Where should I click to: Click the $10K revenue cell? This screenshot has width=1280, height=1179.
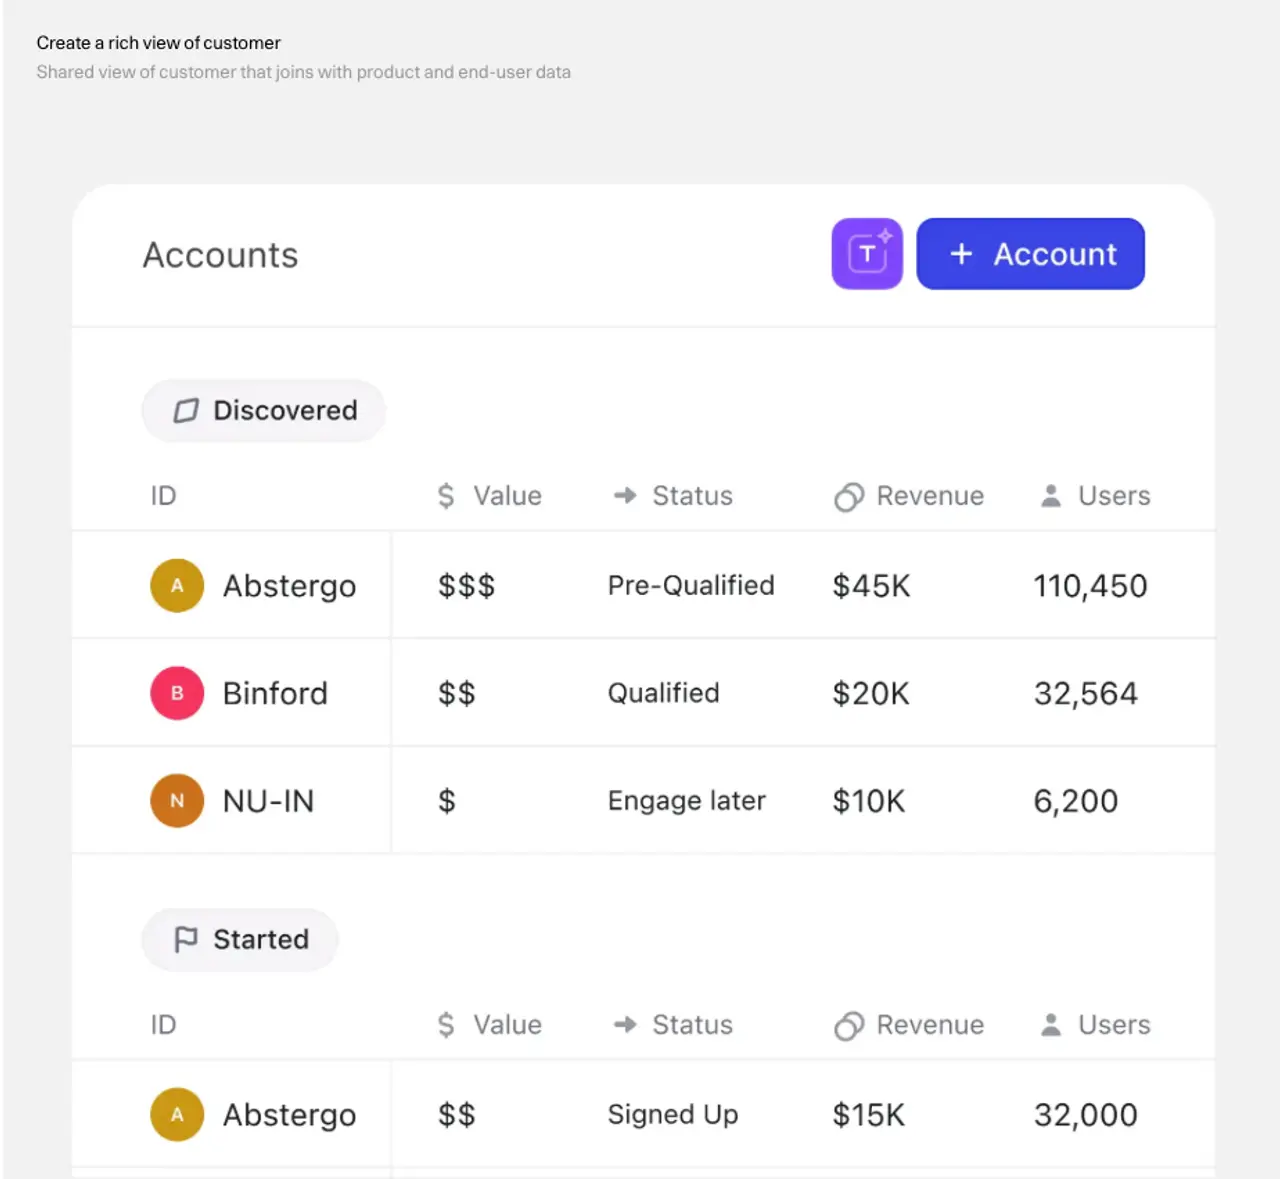click(x=868, y=801)
